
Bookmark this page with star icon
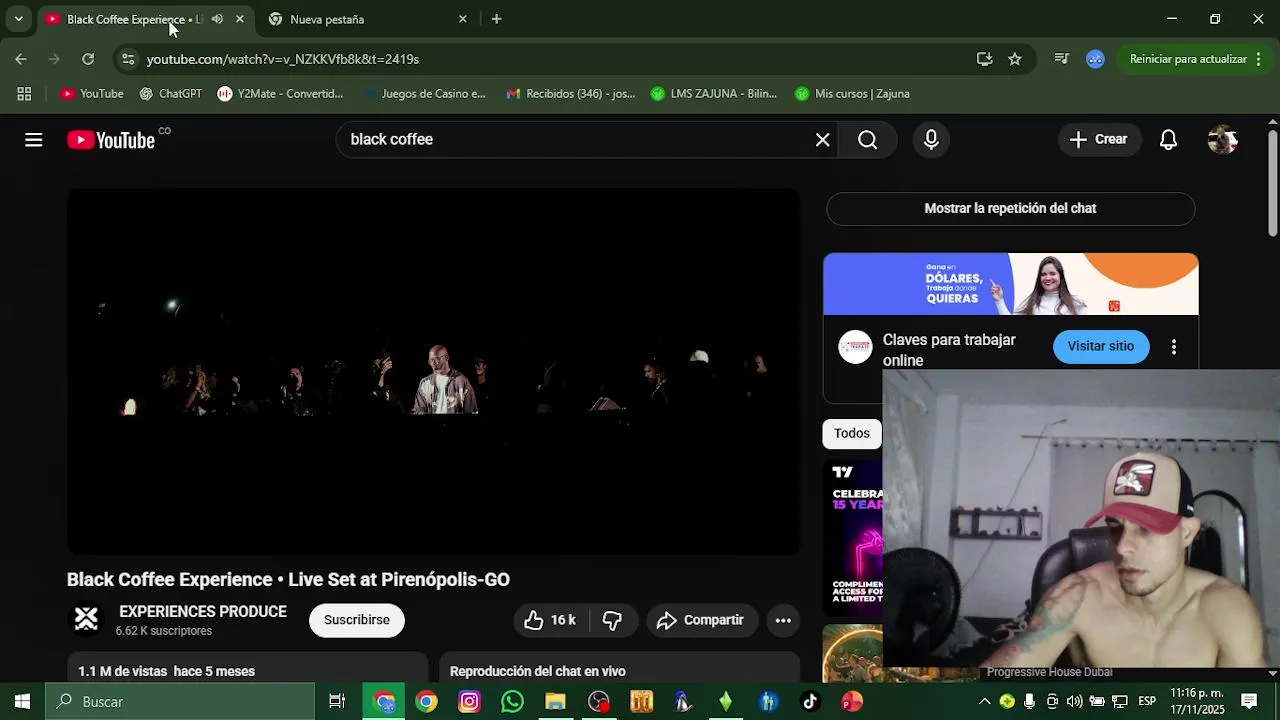coord(1015,59)
